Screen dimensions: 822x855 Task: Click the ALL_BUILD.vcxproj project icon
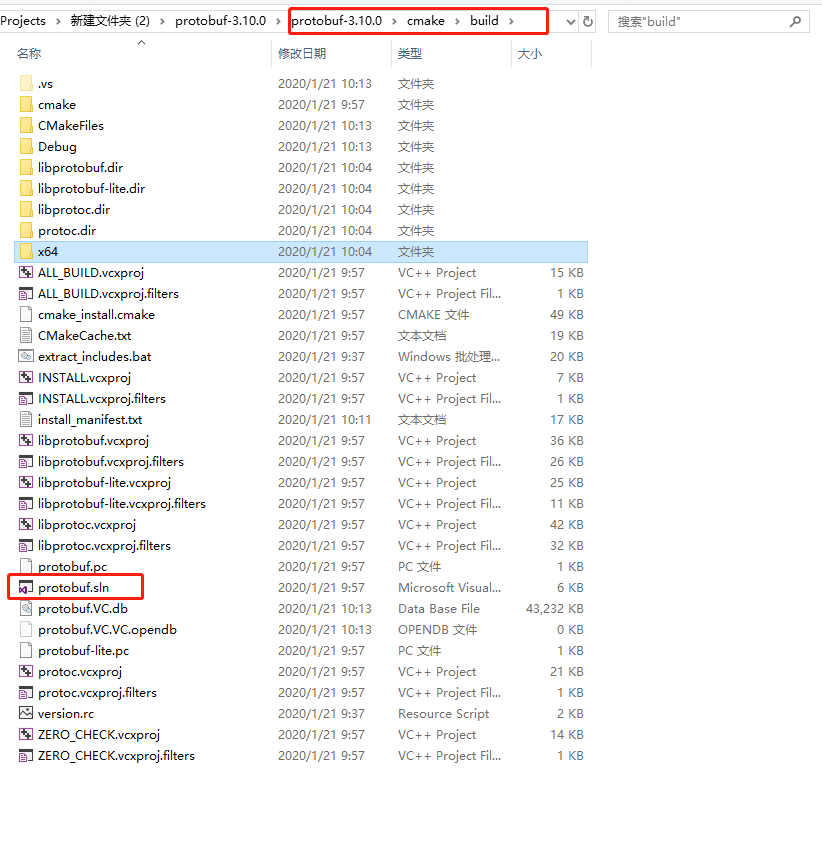coord(26,272)
